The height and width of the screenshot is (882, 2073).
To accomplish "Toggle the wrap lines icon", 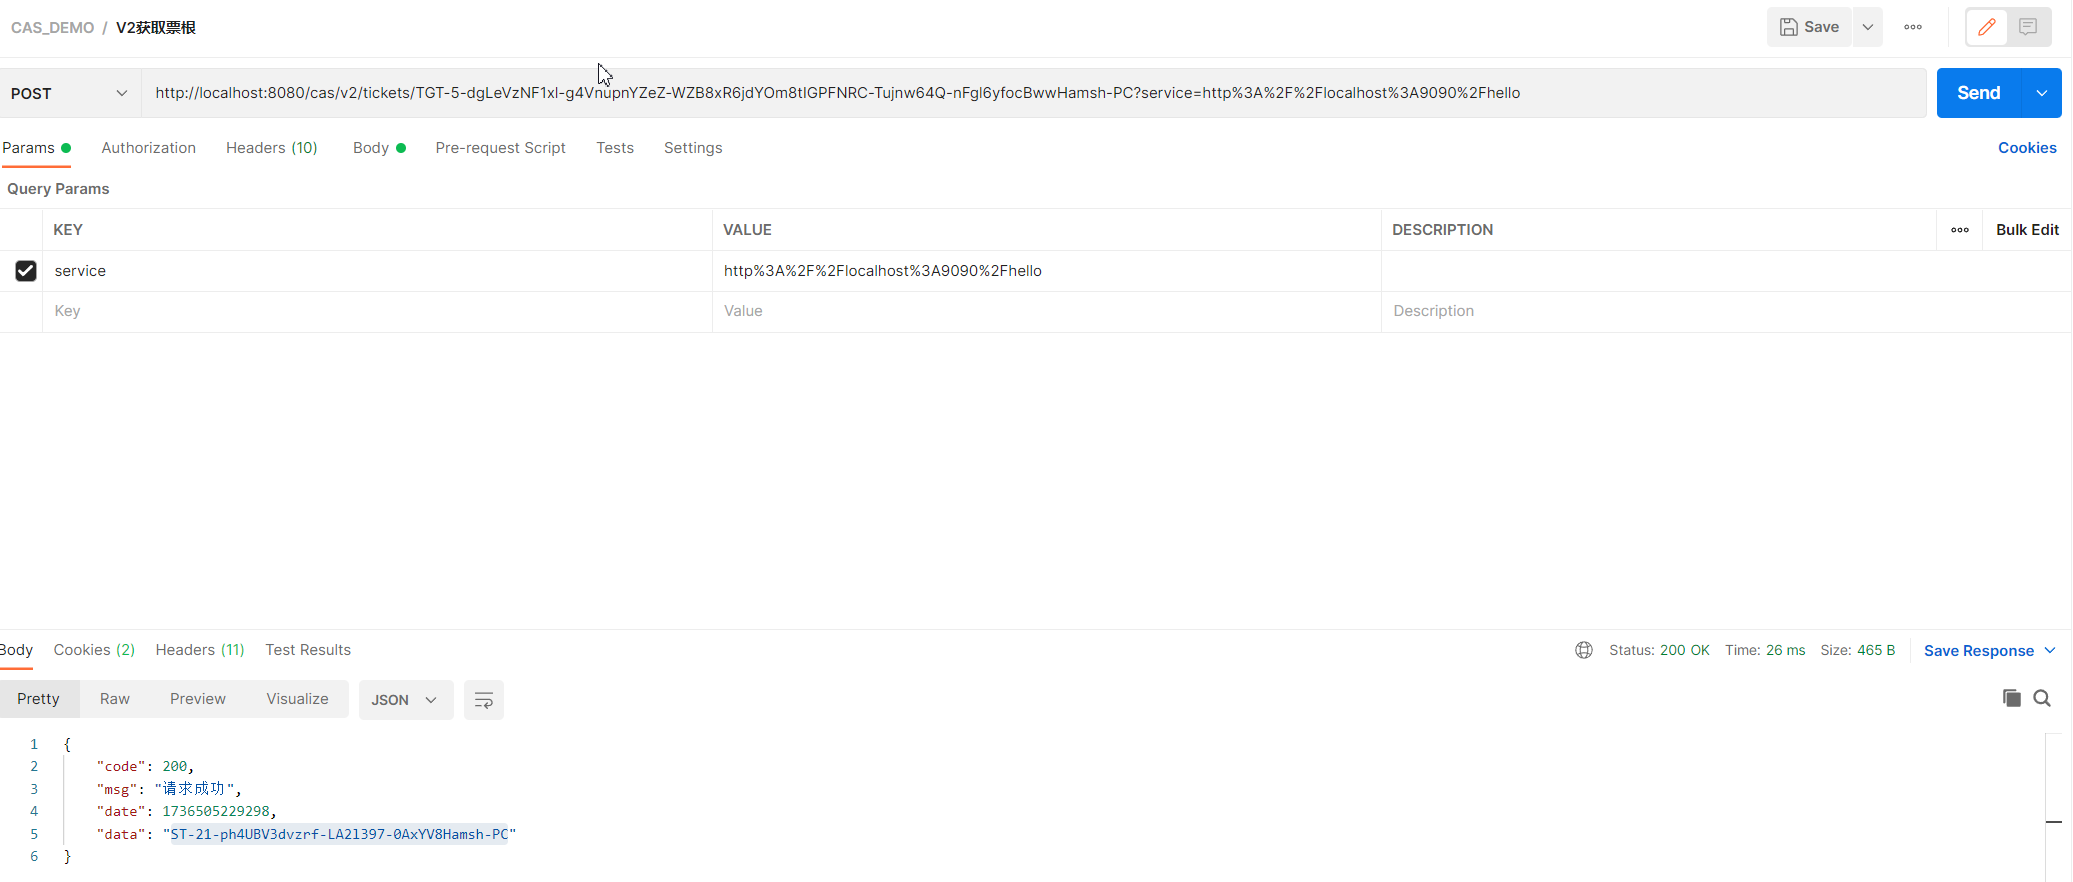I will click(484, 700).
